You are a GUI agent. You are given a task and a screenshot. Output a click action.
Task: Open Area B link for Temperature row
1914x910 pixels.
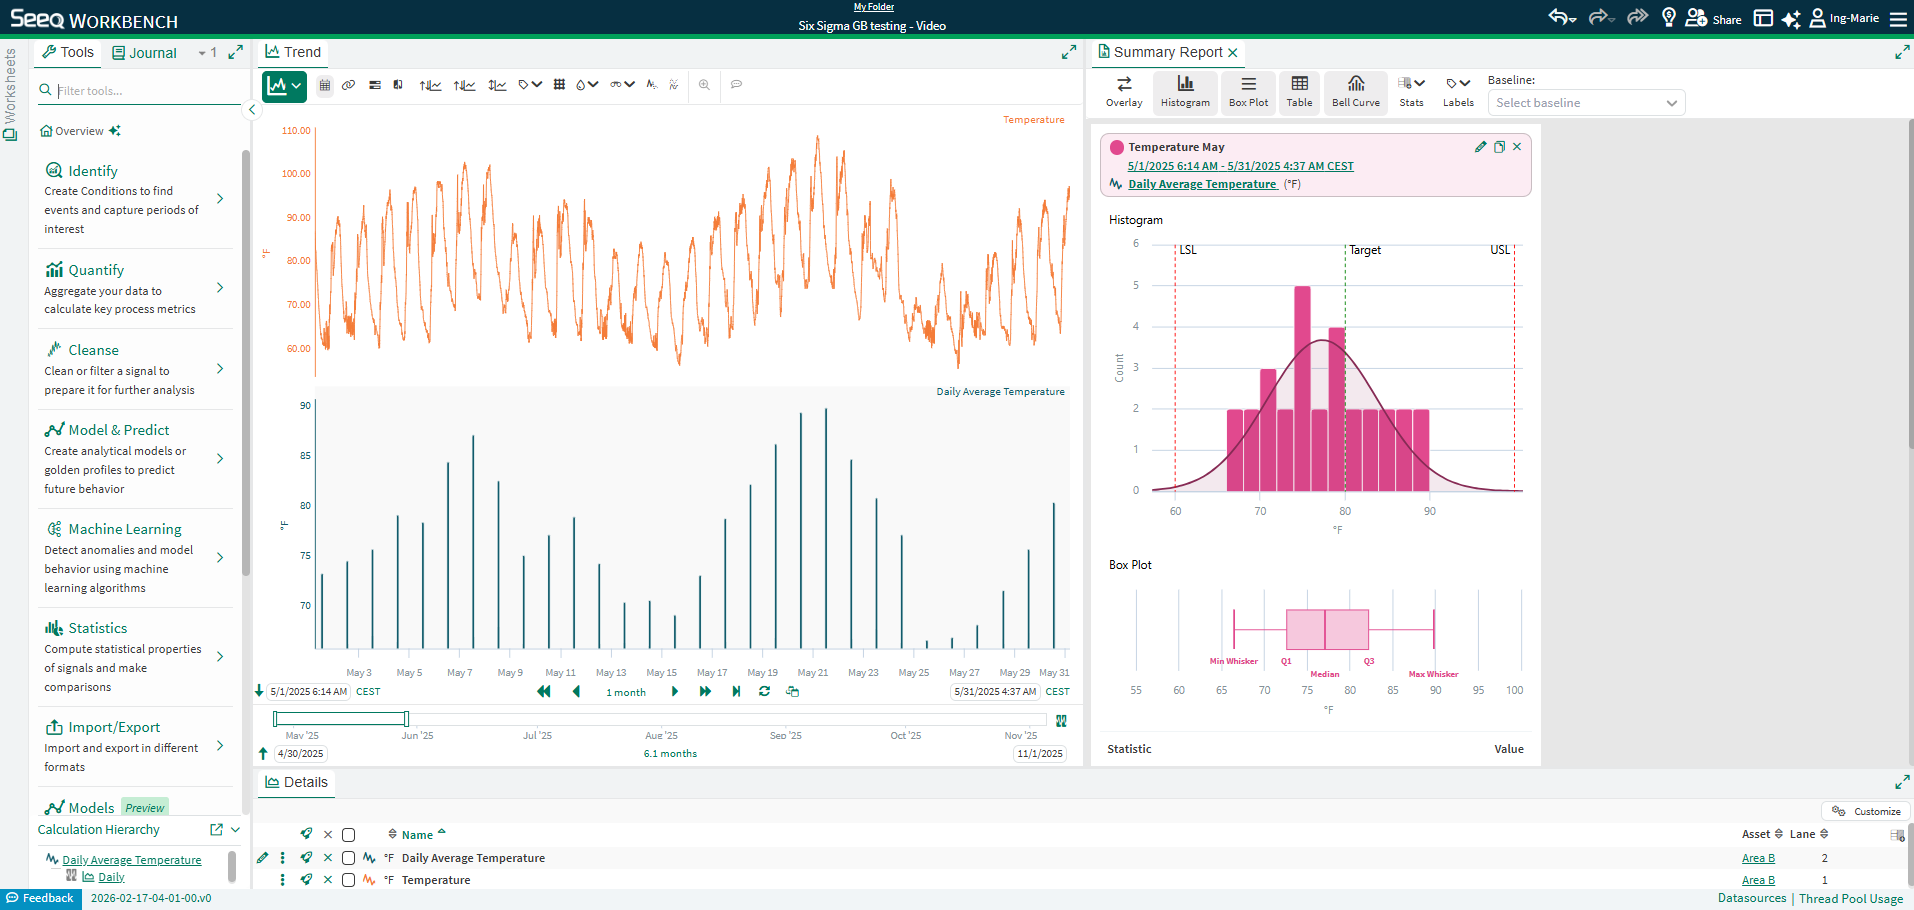pos(1758,880)
